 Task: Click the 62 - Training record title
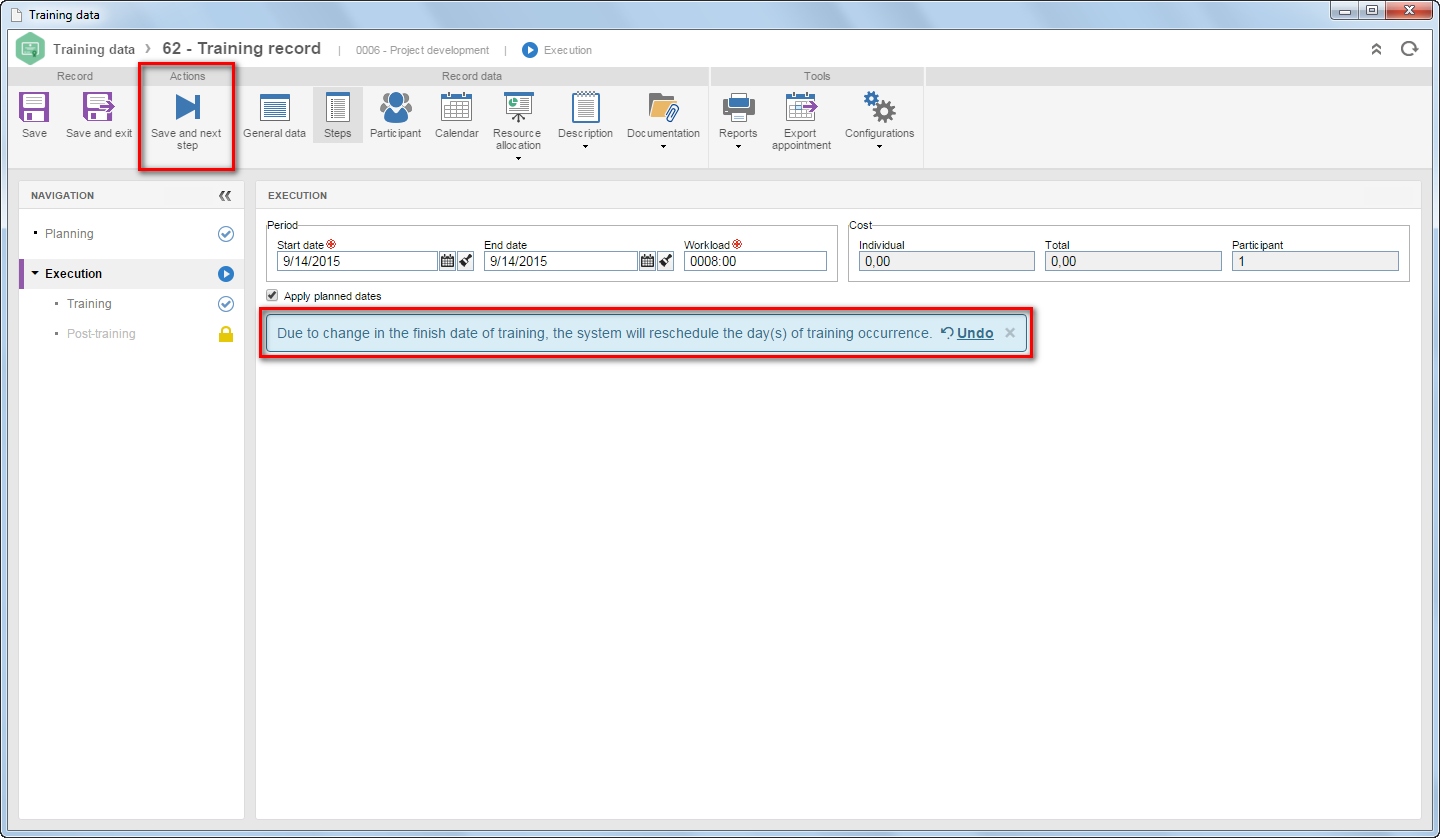point(241,48)
